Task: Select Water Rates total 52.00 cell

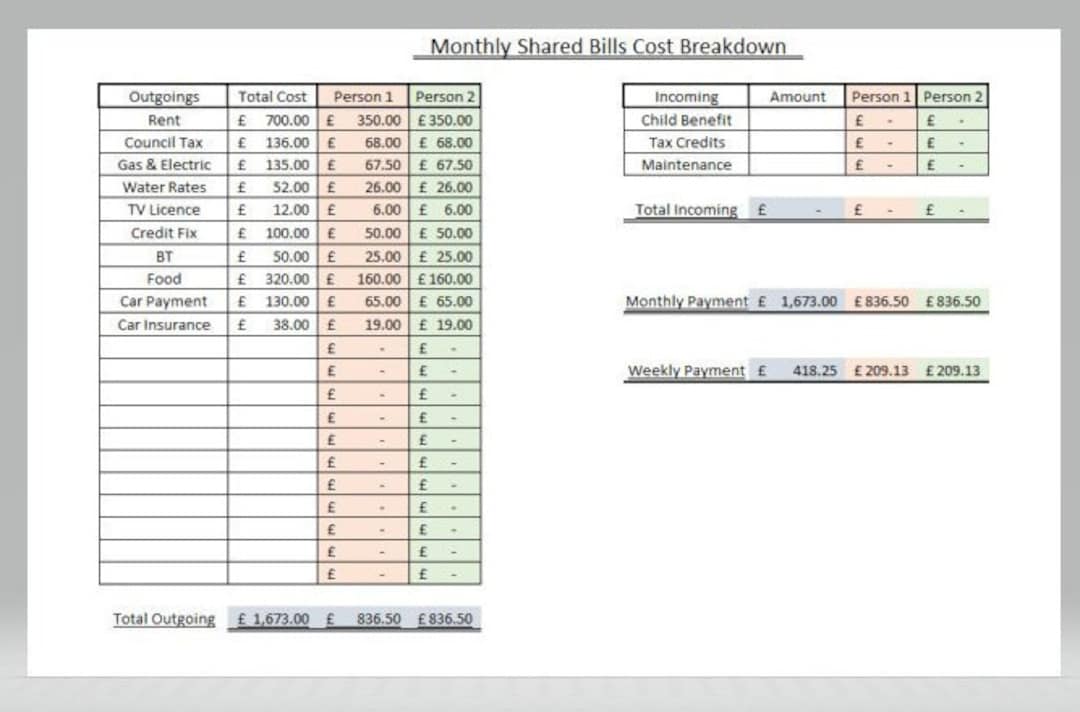Action: tap(272, 187)
